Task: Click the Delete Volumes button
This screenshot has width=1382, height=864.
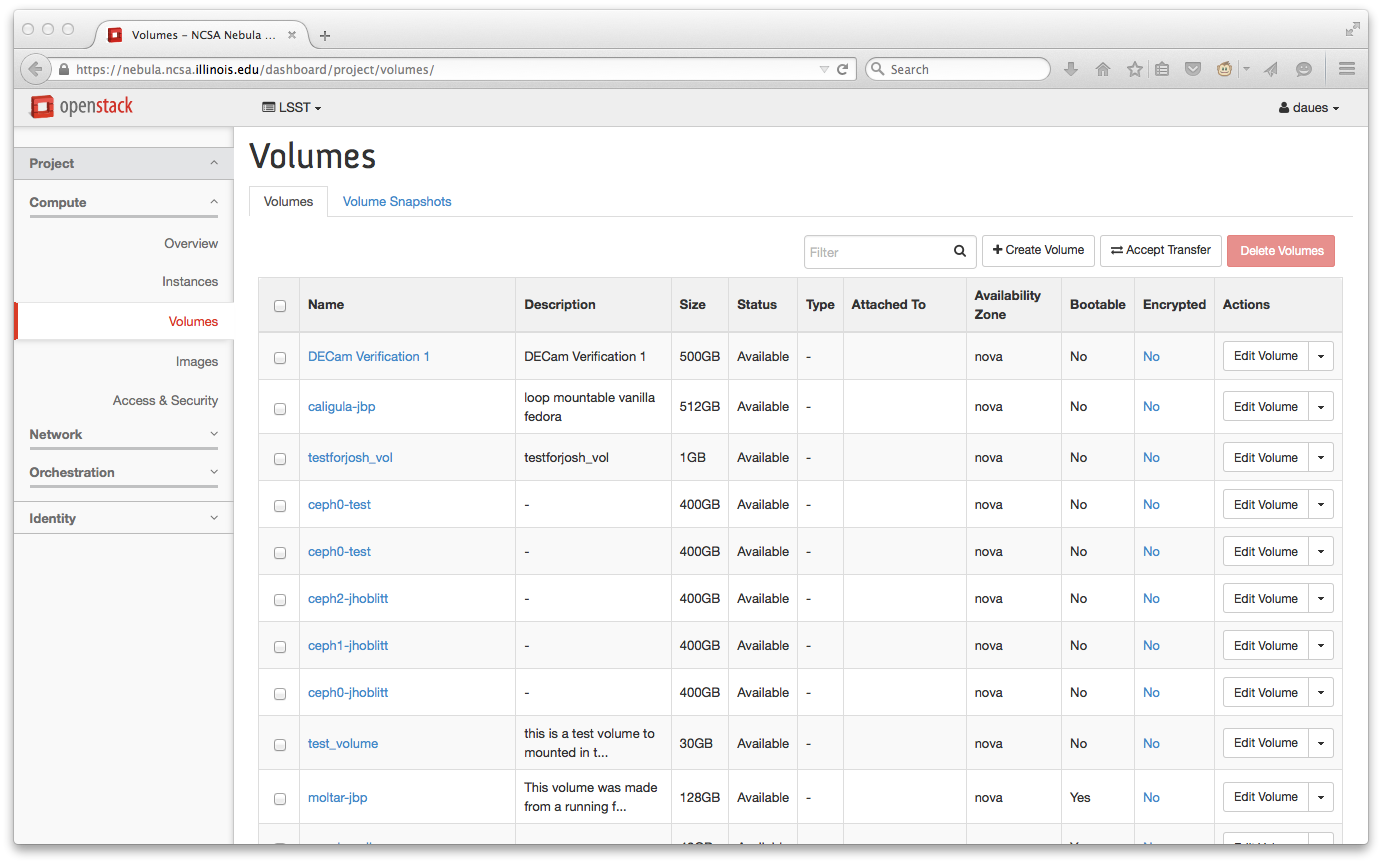Action: [x=1281, y=251]
